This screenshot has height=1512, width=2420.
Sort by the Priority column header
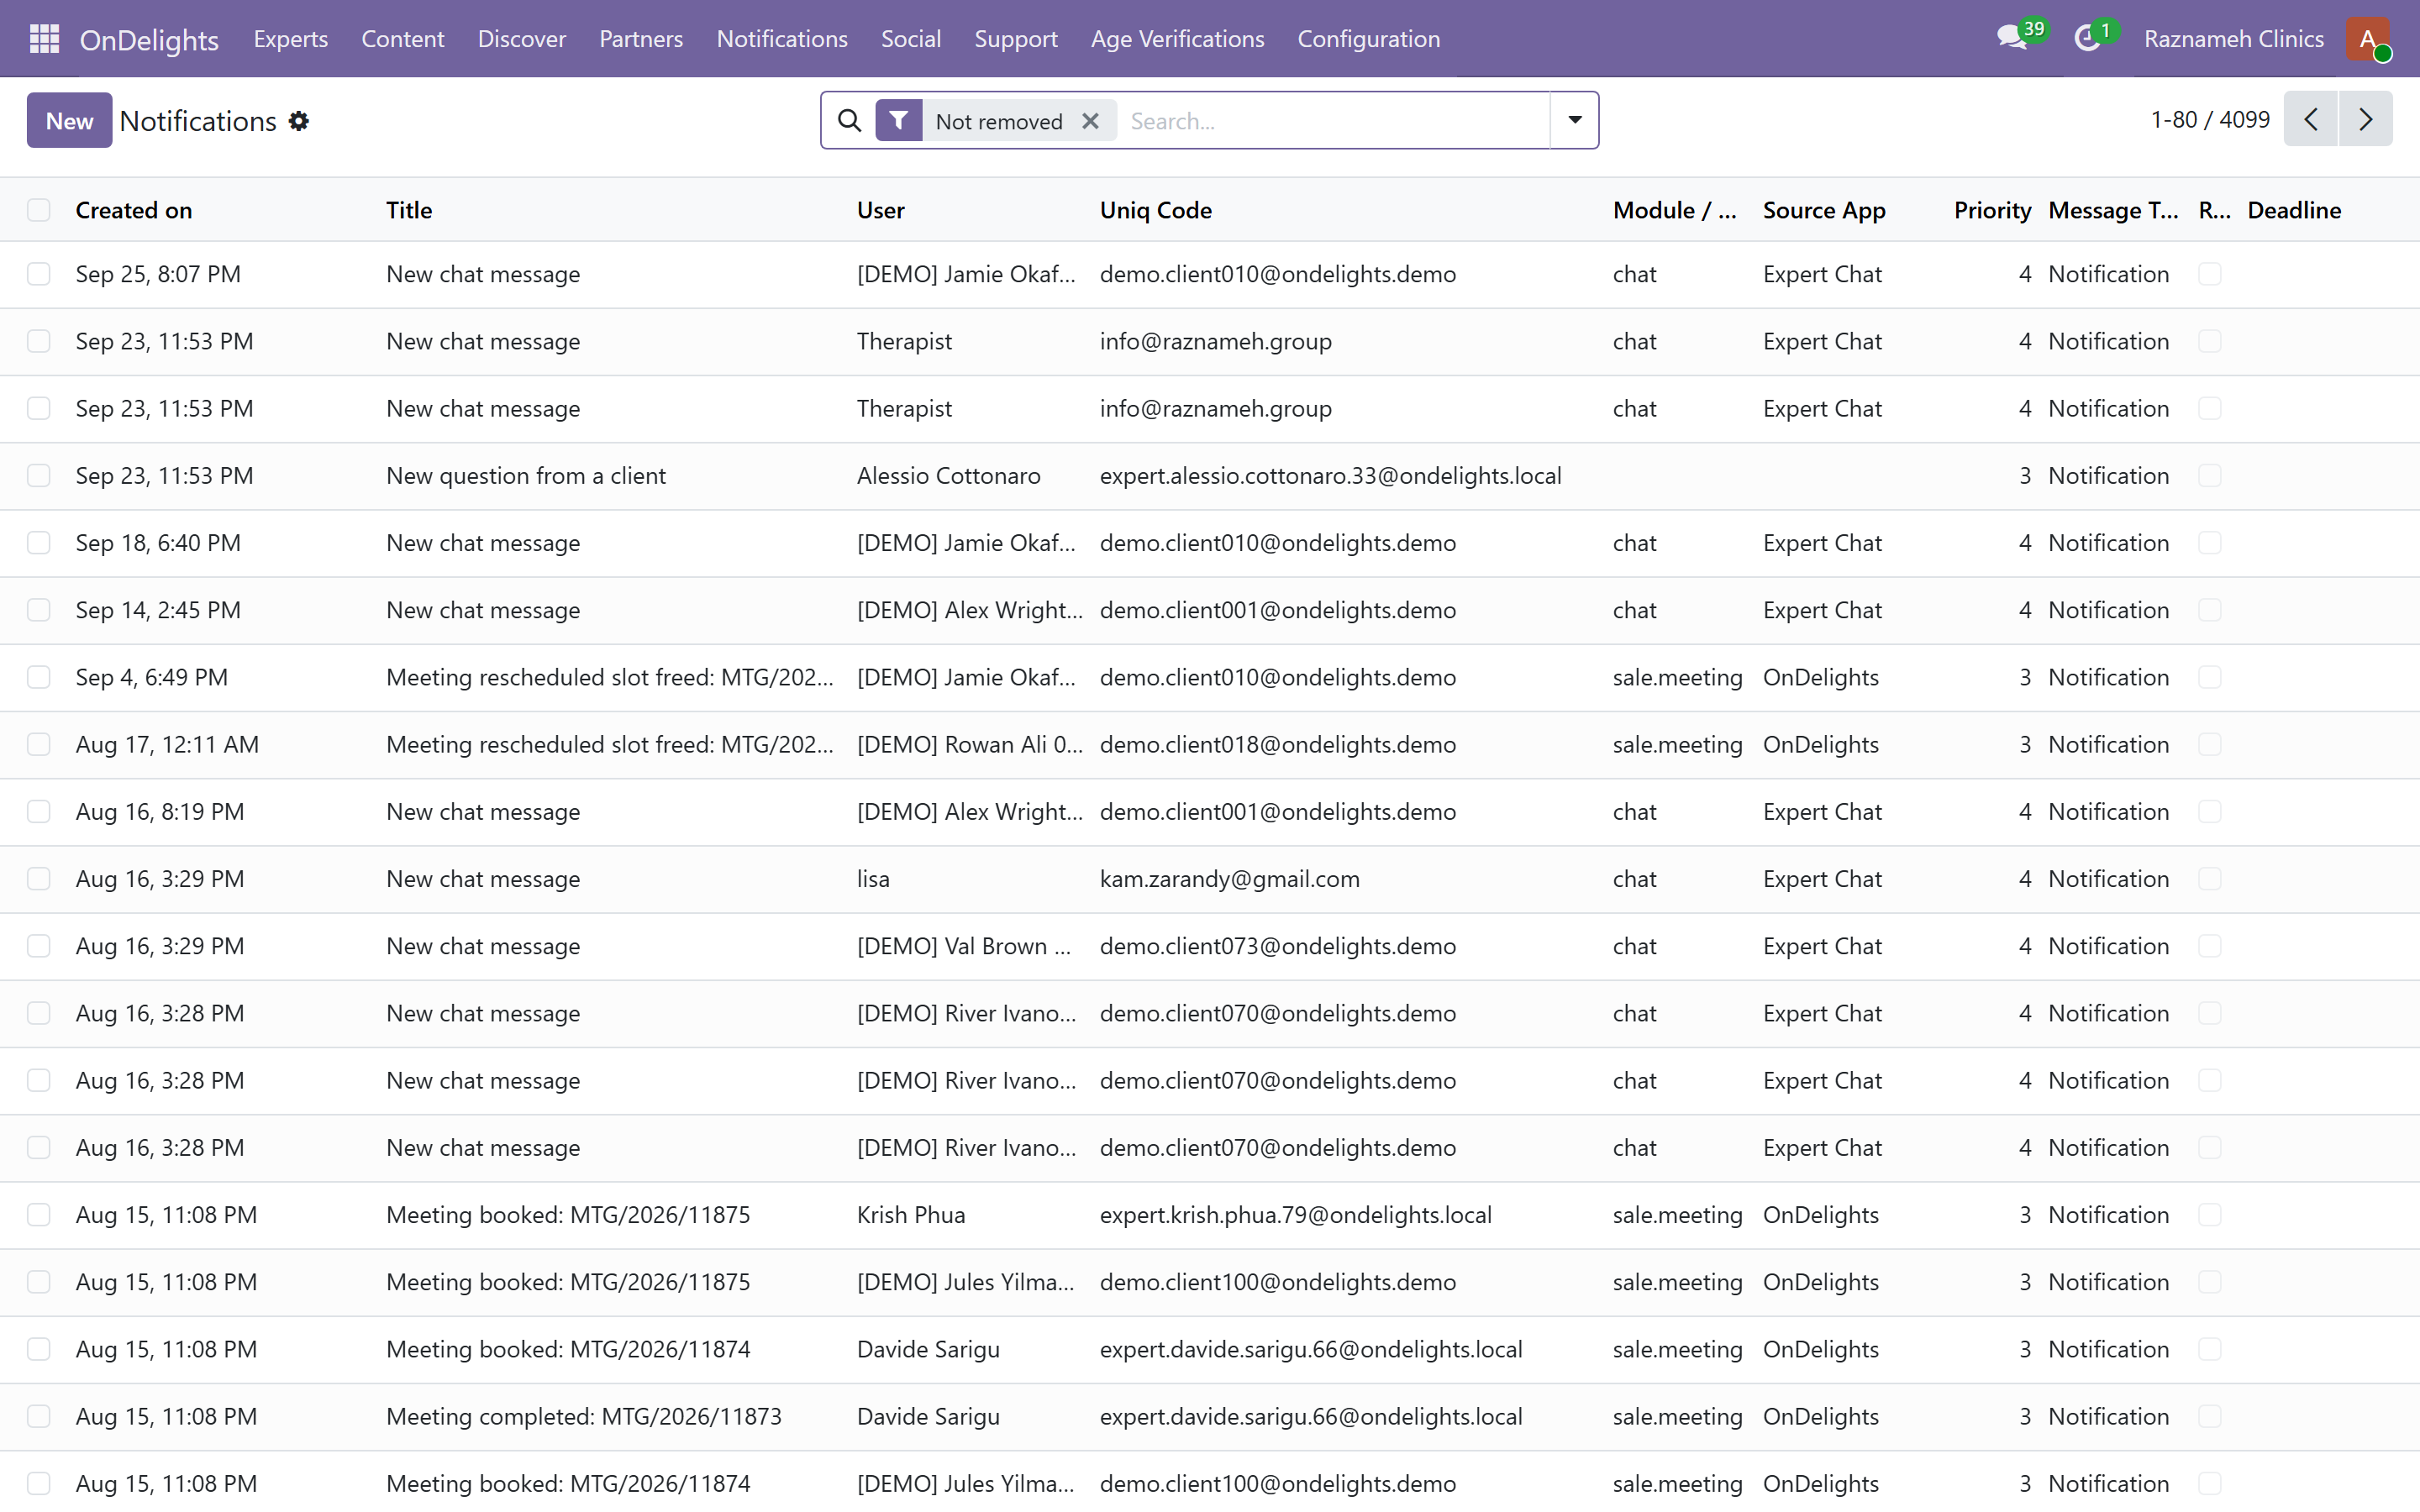click(x=1992, y=210)
